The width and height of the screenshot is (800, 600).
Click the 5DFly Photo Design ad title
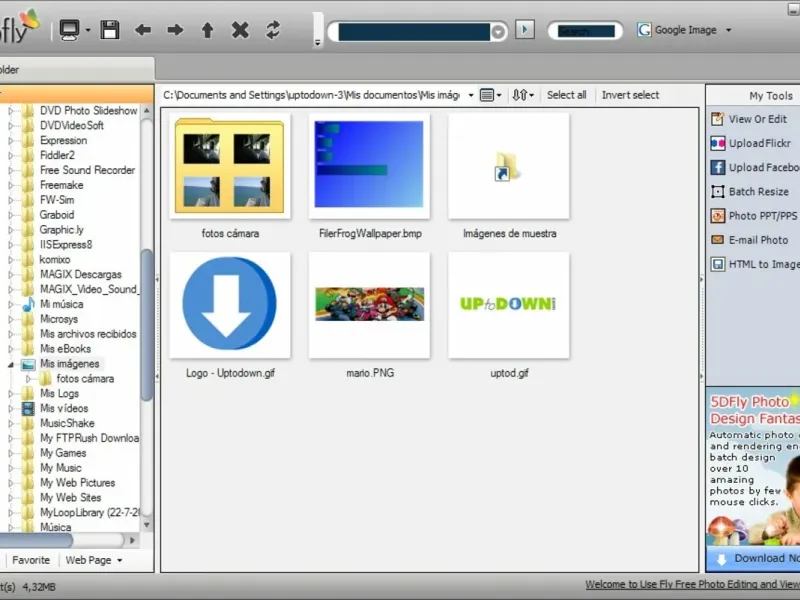[754, 410]
